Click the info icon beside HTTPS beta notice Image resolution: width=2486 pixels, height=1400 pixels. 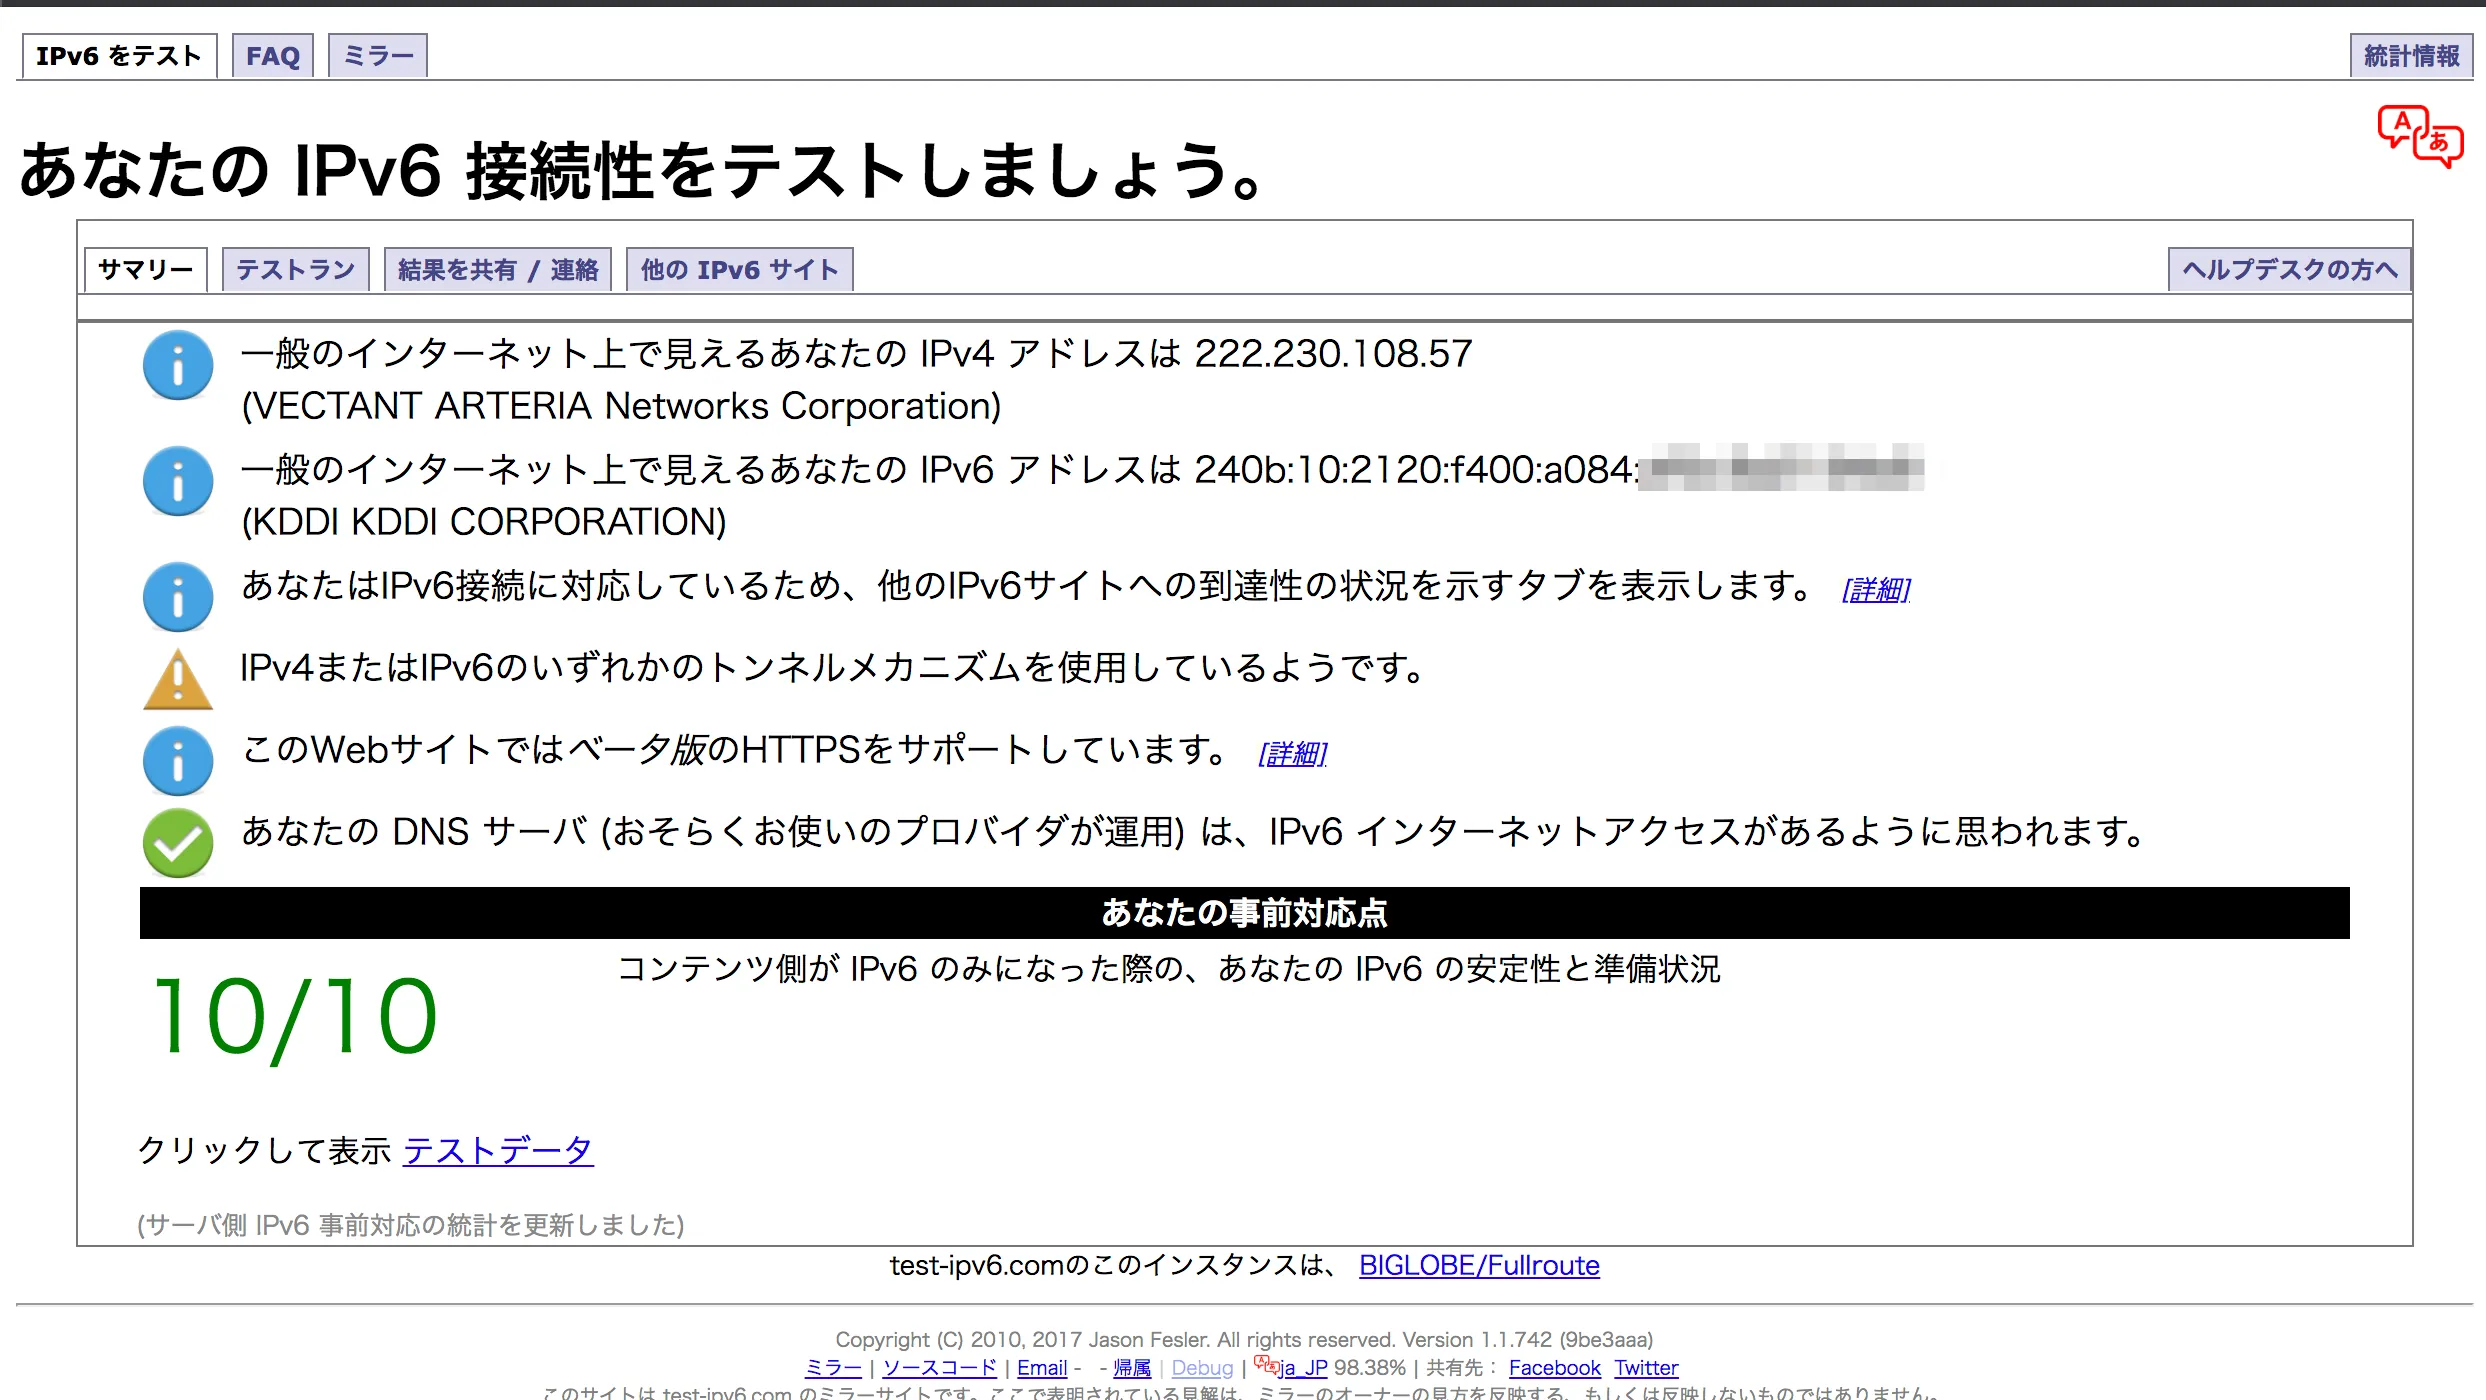click(x=178, y=761)
